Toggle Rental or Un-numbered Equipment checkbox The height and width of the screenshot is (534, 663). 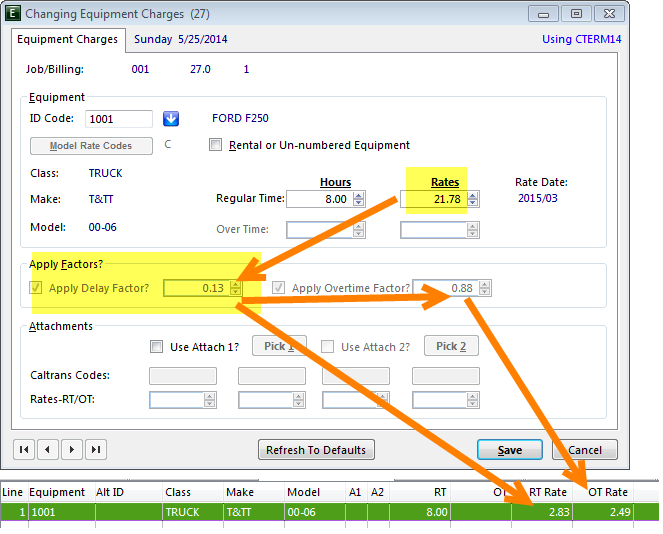click(216, 145)
